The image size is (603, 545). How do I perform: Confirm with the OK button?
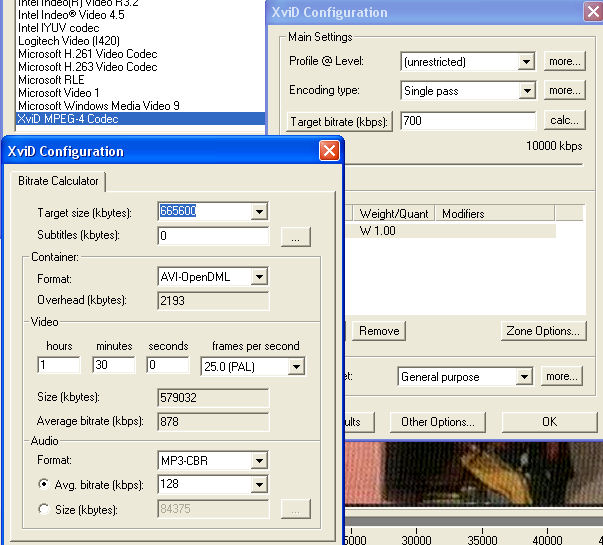point(550,422)
